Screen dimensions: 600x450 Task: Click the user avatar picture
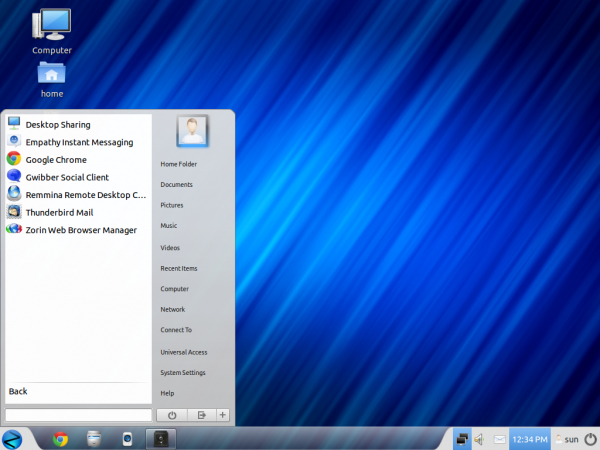pos(192,131)
